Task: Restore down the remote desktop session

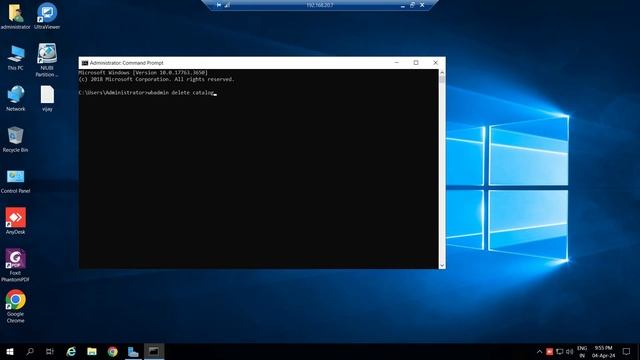Action: [x=412, y=5]
